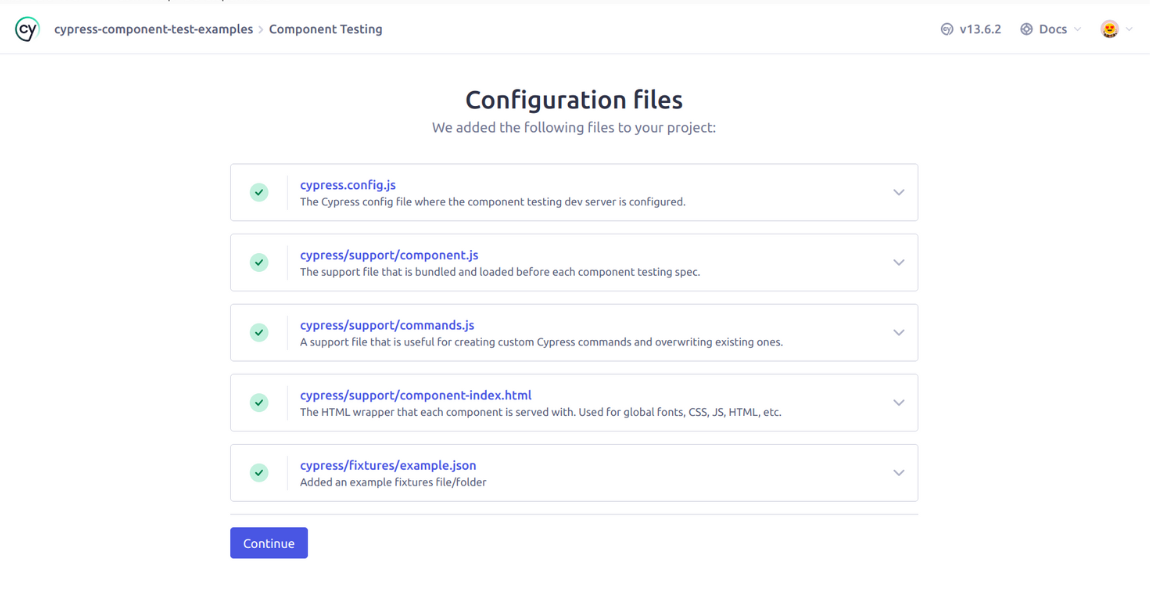Click the Cypress logo in the header
The width and height of the screenshot is (1150, 600).
point(26,28)
